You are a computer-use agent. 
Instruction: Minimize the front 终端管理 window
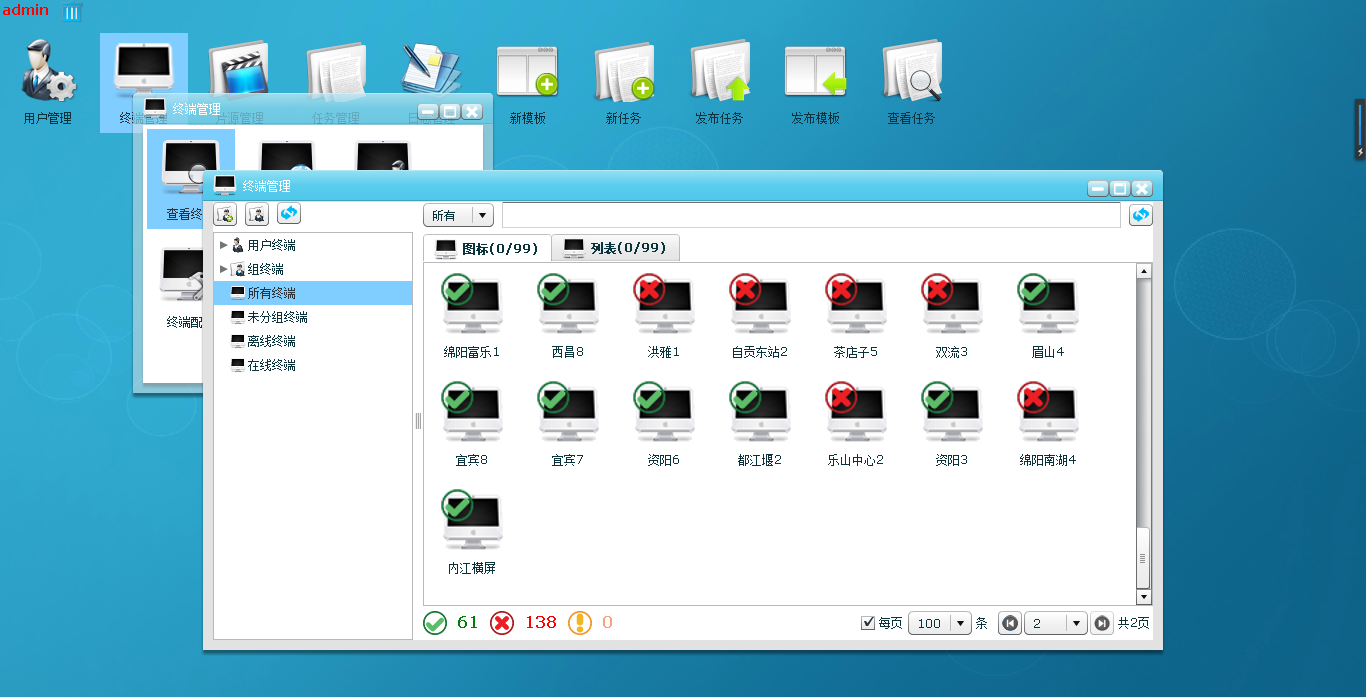point(1098,188)
